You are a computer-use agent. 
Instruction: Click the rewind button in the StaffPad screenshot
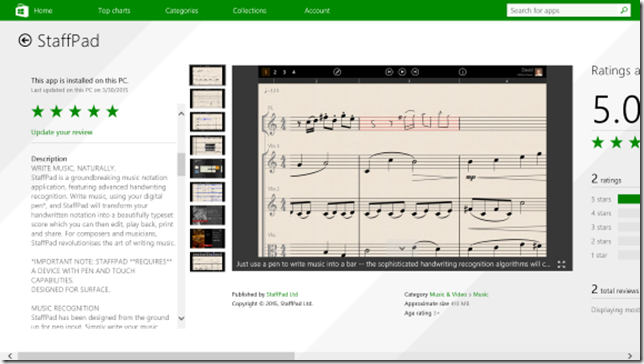pyautogui.click(x=389, y=72)
